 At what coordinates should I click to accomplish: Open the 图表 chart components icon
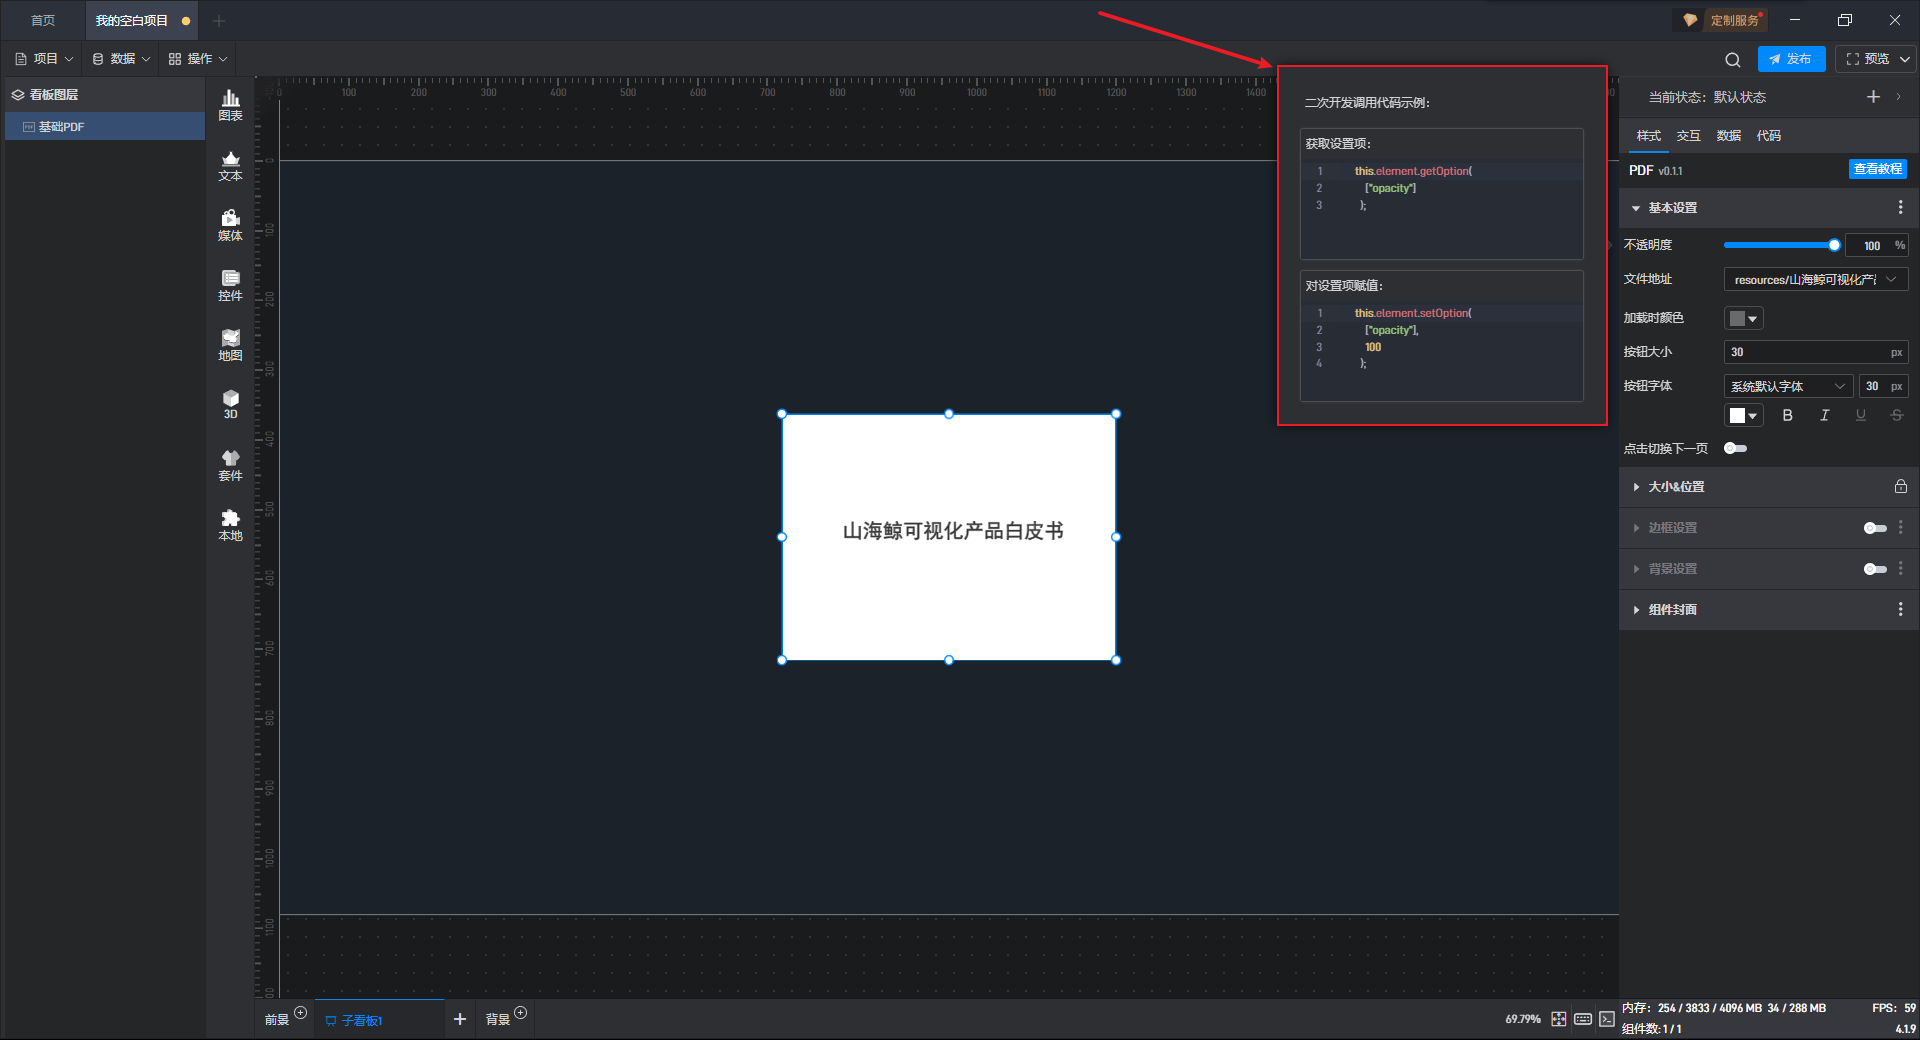click(x=230, y=104)
